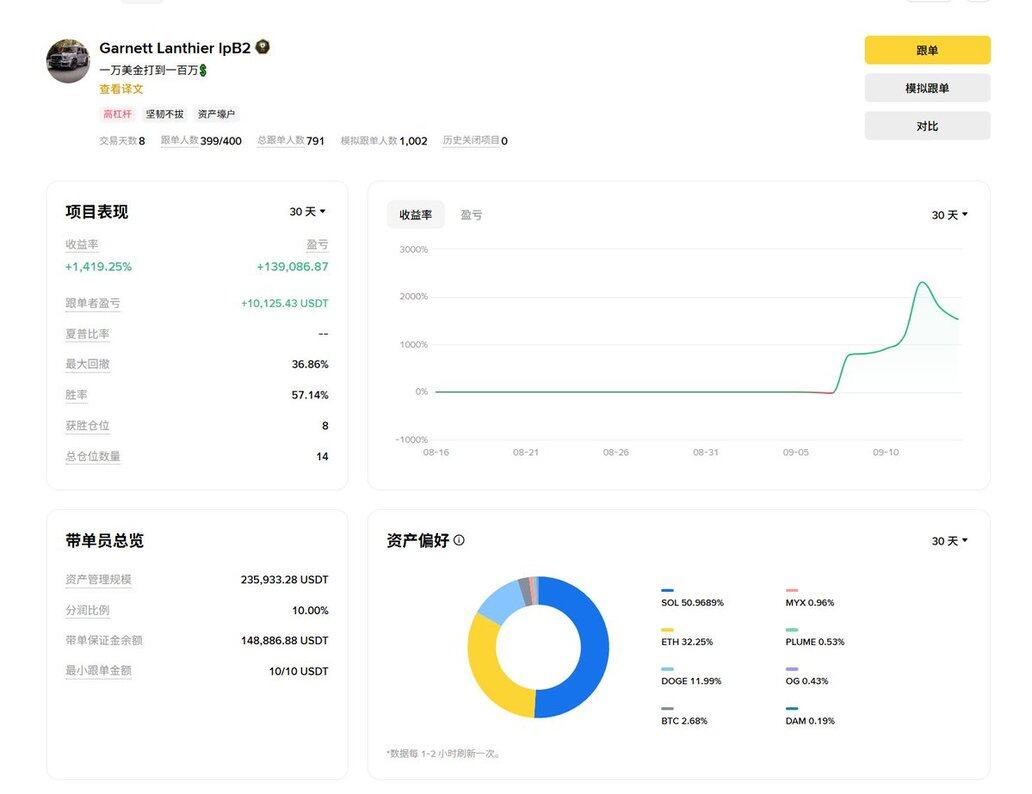Click the 最大回撤 label
The image size is (1032, 794).
point(88,364)
